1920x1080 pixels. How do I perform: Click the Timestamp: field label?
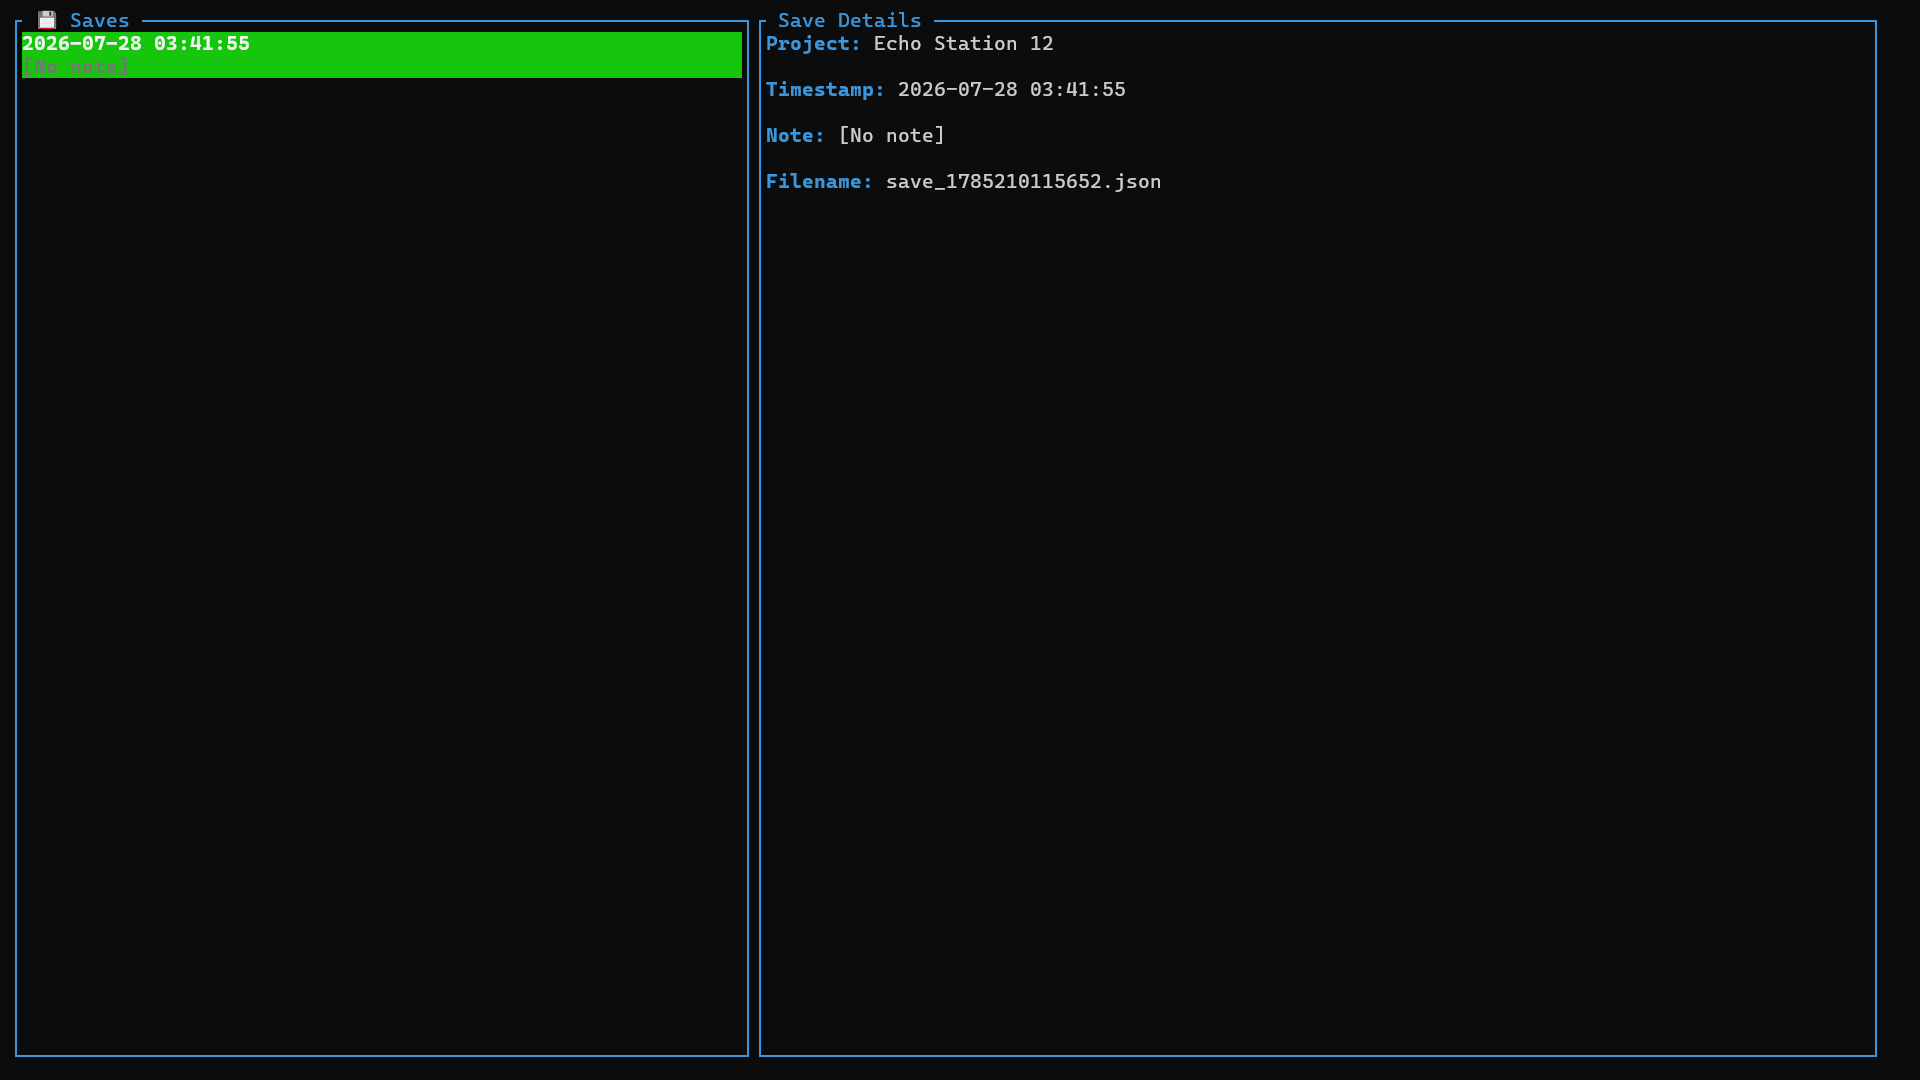click(826, 90)
